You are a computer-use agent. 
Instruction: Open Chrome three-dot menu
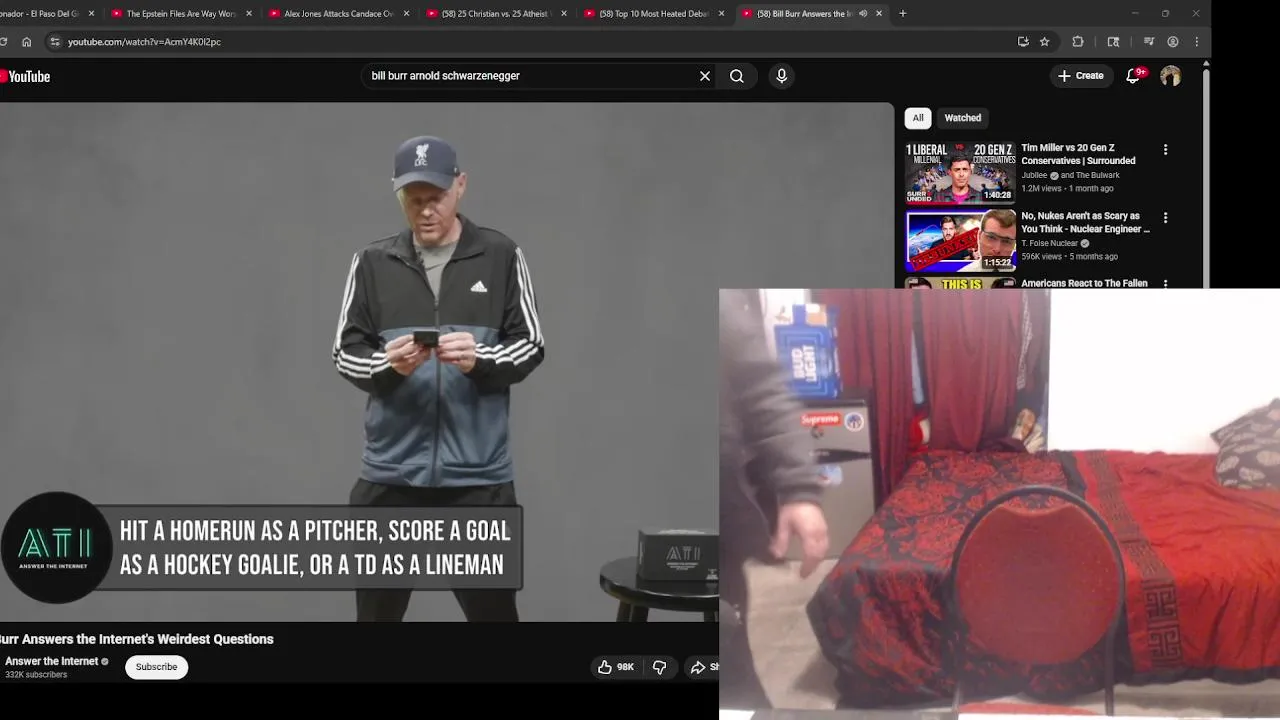point(1196,42)
